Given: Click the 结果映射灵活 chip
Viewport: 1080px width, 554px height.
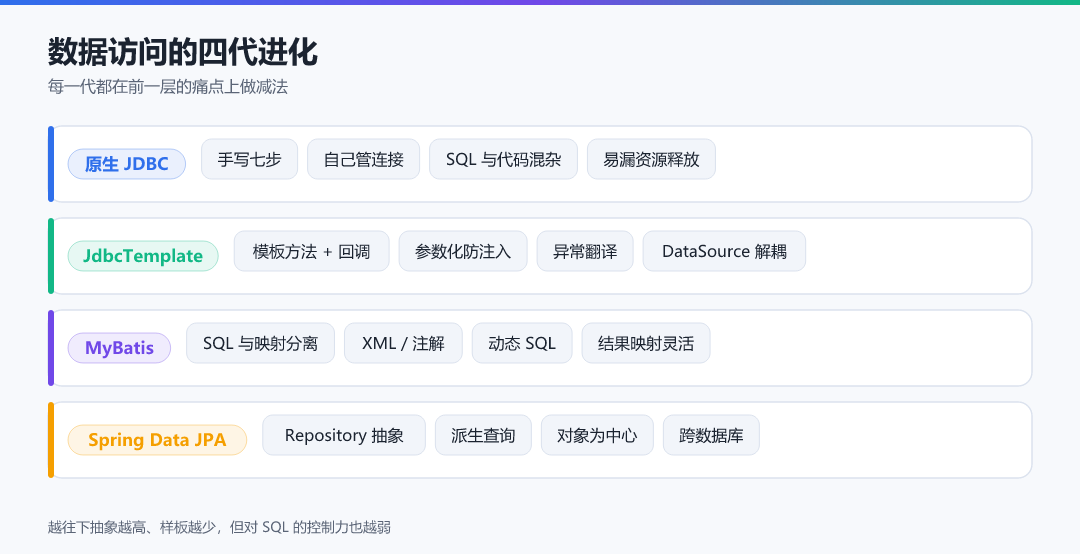Looking at the screenshot, I should click(x=646, y=343).
